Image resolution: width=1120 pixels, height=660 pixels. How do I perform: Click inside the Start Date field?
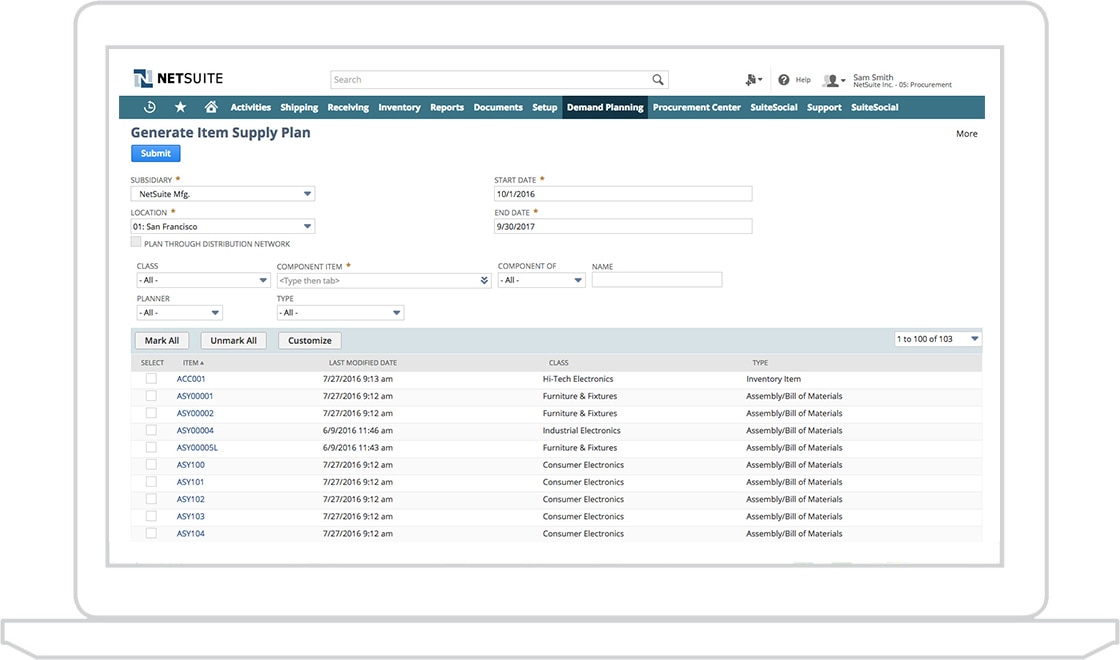(620, 193)
